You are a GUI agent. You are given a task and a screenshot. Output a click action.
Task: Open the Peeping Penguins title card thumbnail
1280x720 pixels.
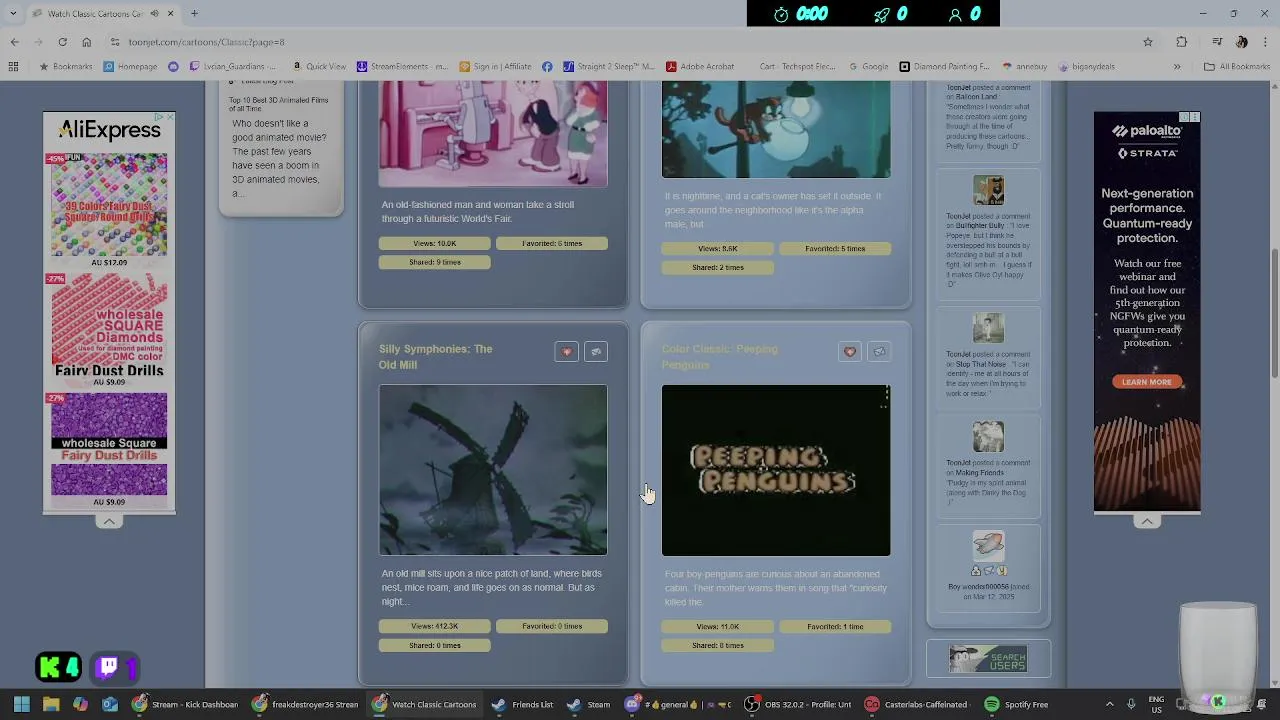776,470
